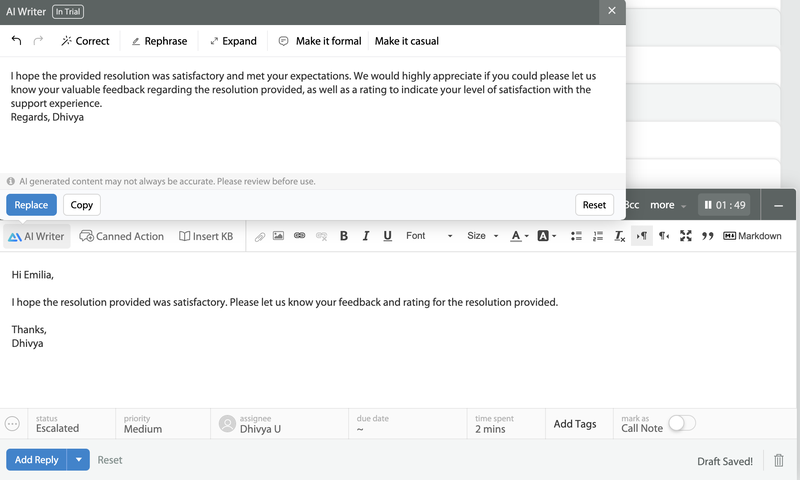Apply italic formatting
800x480 pixels.
tap(366, 236)
